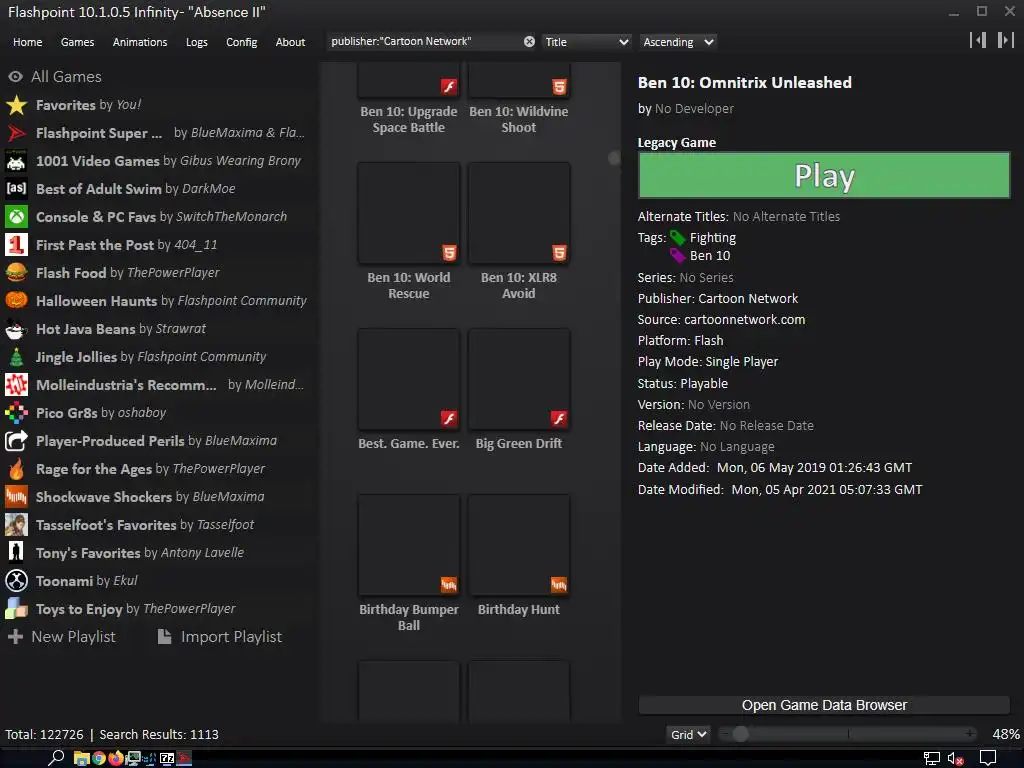Click the Toys to Enjoy blocks icon

pyautogui.click(x=16, y=609)
